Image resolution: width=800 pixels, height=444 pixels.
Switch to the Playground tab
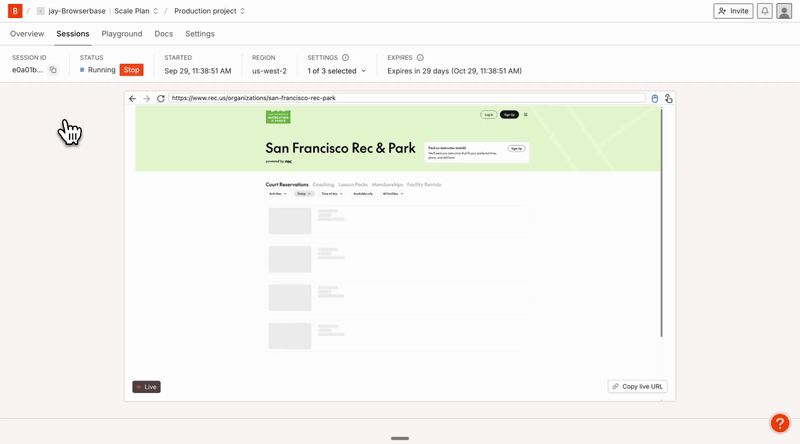[122, 34]
